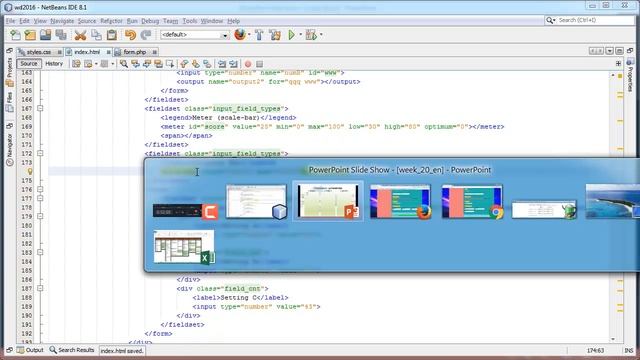Click the Save All toolbar icon

61,35
